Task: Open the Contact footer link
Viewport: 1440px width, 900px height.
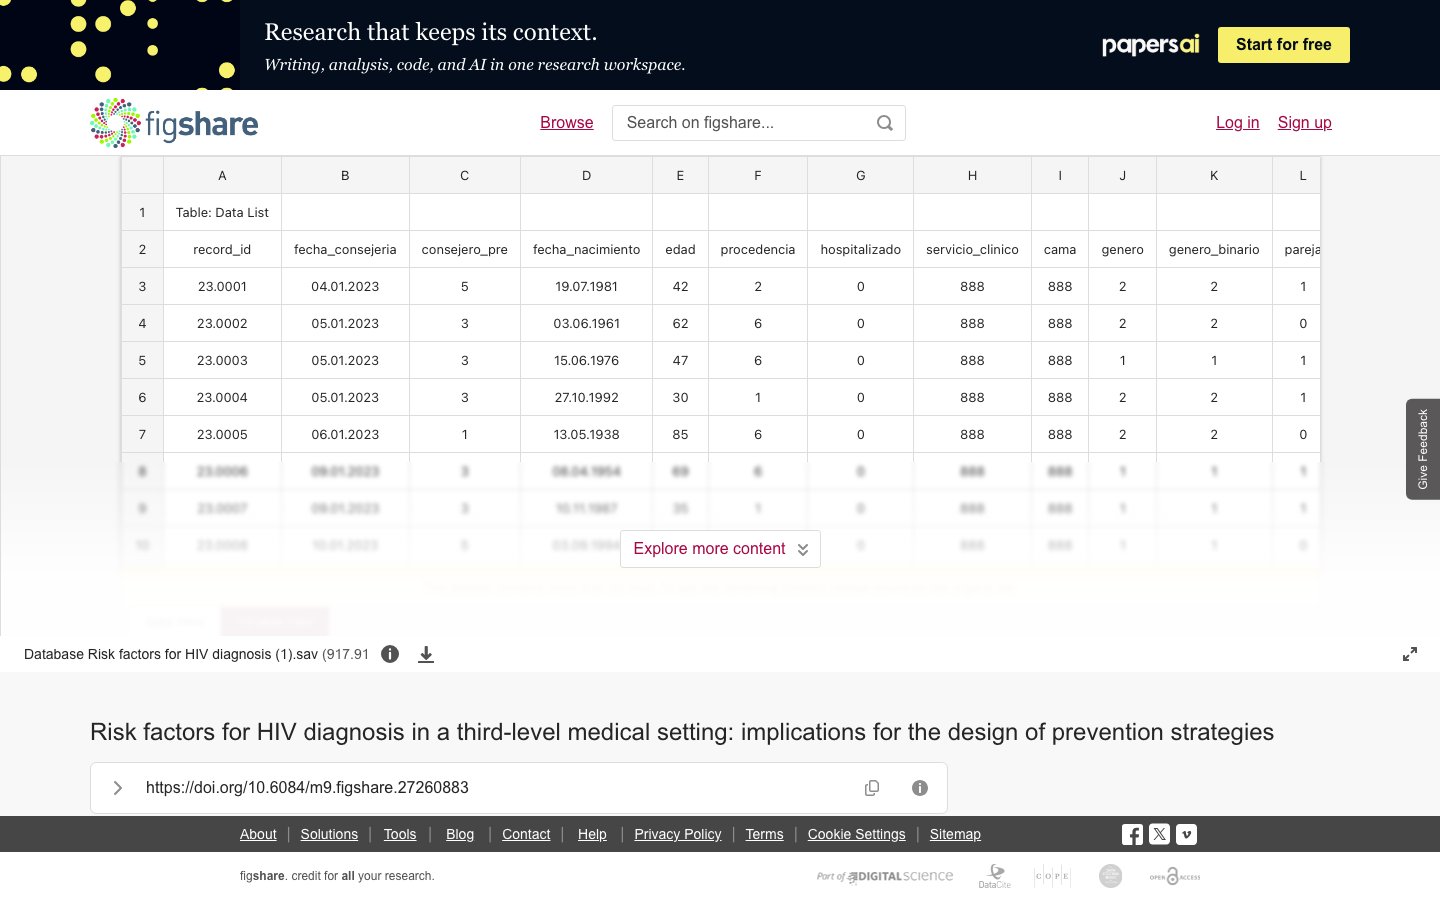Action: point(526,834)
